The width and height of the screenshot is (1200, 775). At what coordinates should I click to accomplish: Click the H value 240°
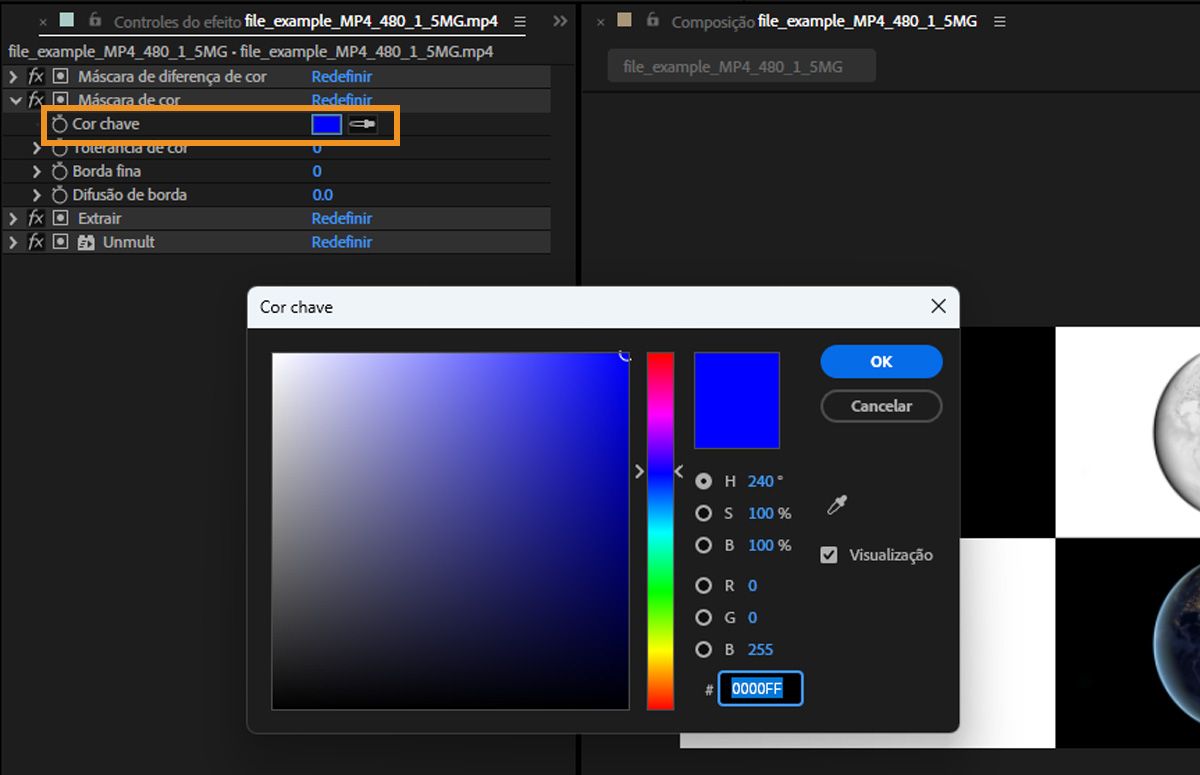763,481
